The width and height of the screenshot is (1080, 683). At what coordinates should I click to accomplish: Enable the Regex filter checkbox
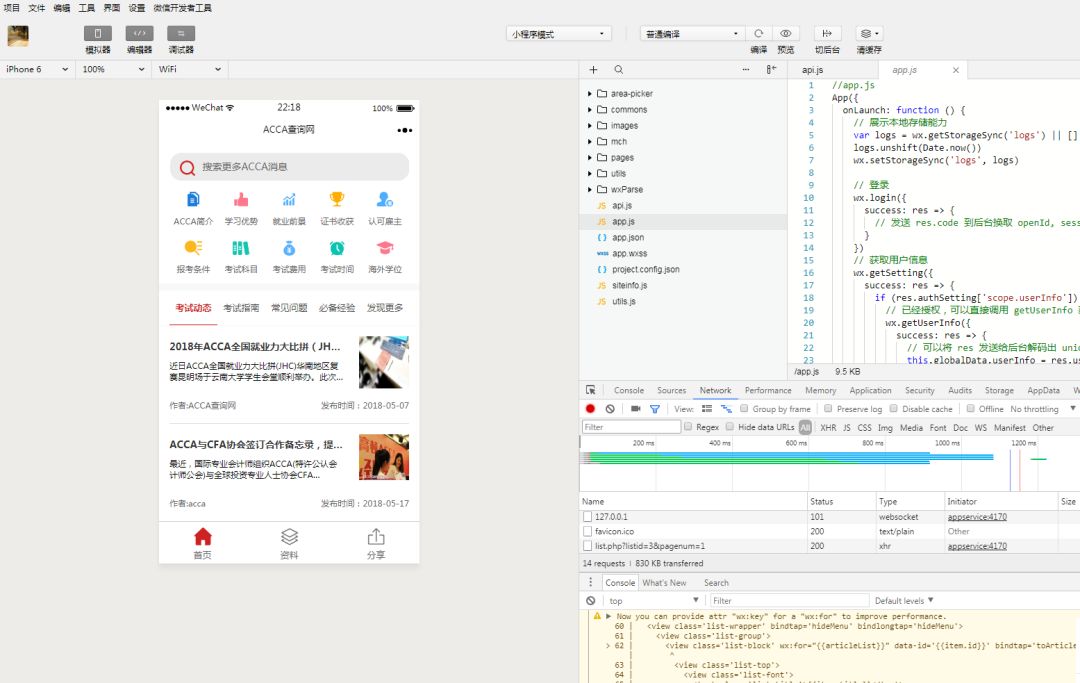(687, 427)
